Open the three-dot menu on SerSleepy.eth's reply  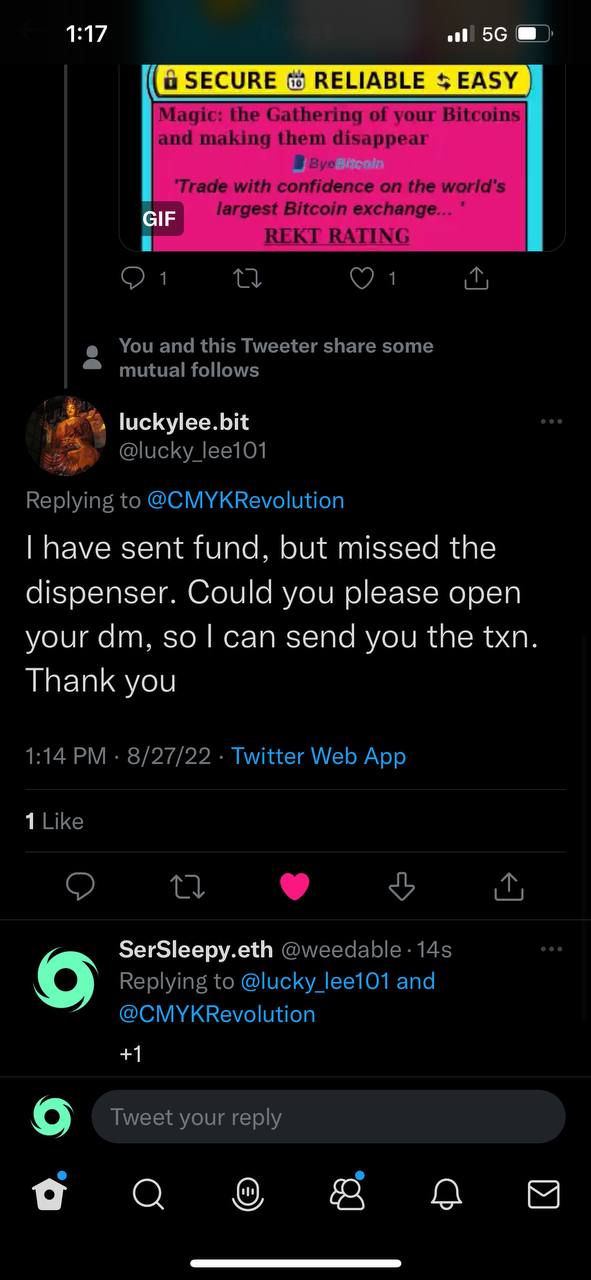tap(551, 949)
